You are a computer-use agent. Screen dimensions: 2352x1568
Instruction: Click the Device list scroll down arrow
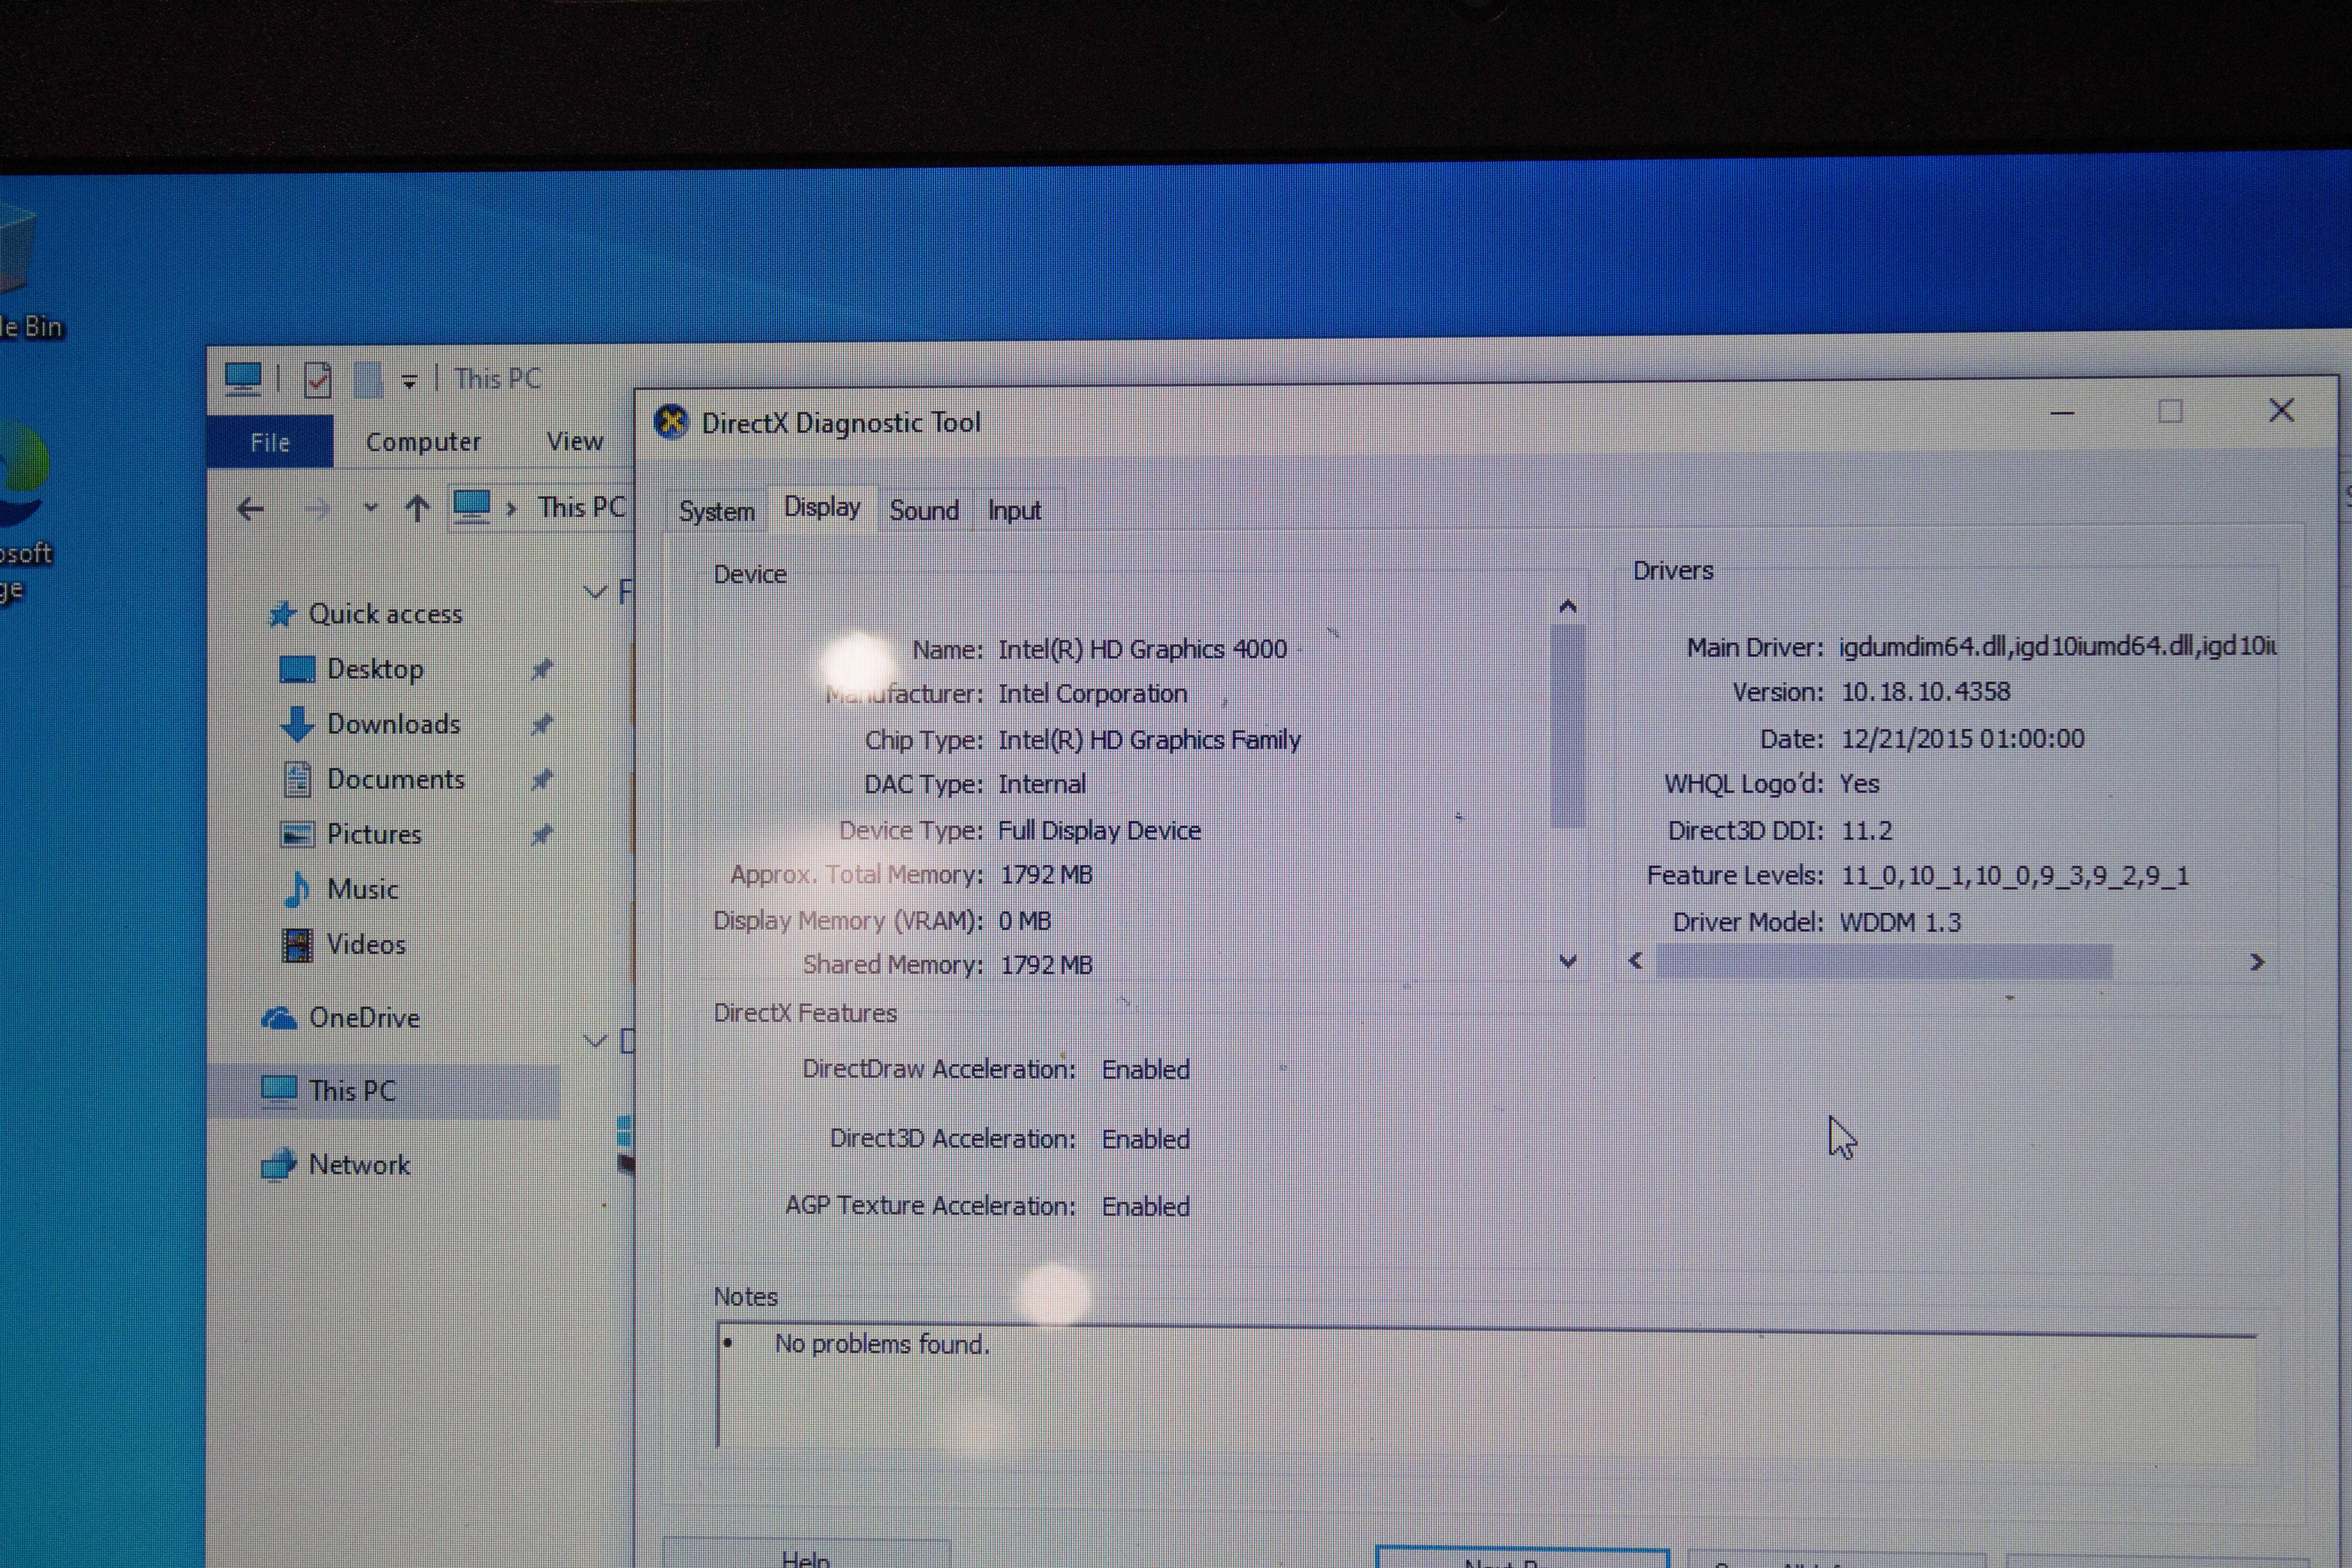point(1568,961)
